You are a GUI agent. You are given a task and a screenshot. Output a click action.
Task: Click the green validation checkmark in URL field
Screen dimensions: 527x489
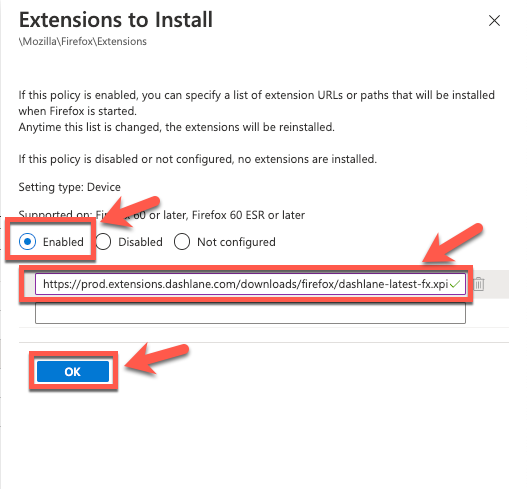click(x=455, y=284)
